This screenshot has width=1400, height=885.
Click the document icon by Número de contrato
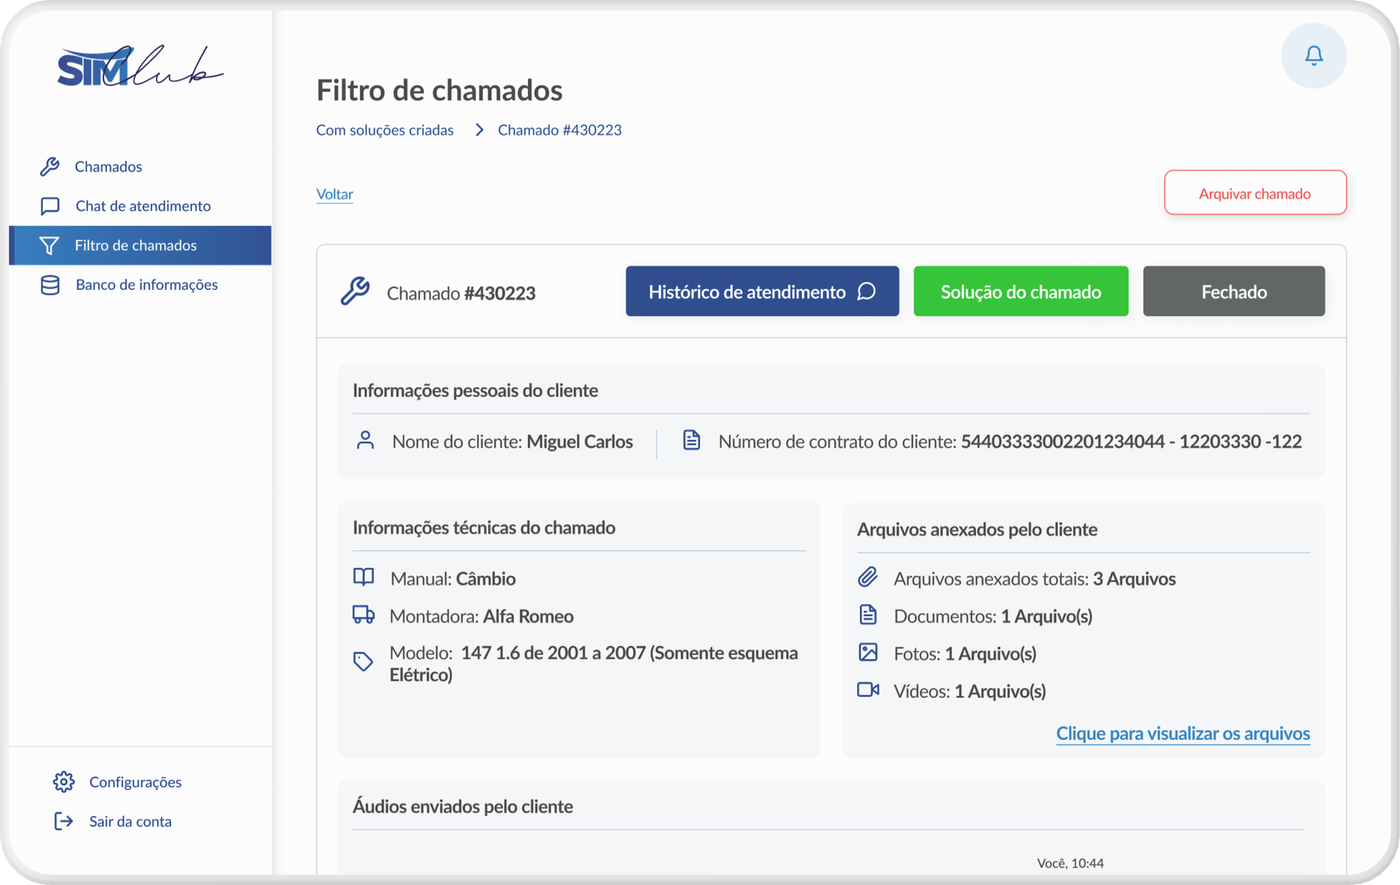[691, 440]
